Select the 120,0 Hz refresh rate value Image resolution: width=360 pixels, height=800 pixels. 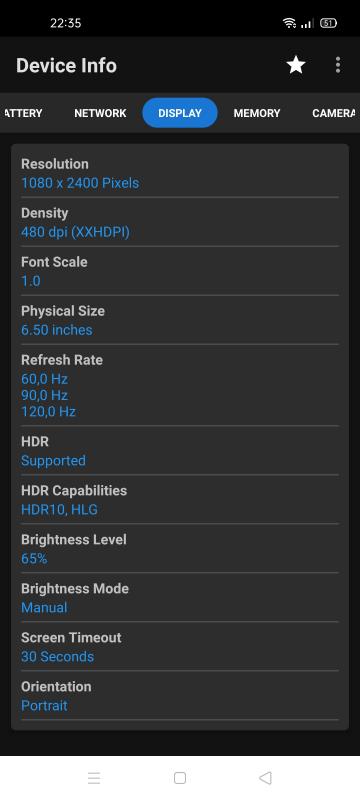pyautogui.click(x=48, y=411)
